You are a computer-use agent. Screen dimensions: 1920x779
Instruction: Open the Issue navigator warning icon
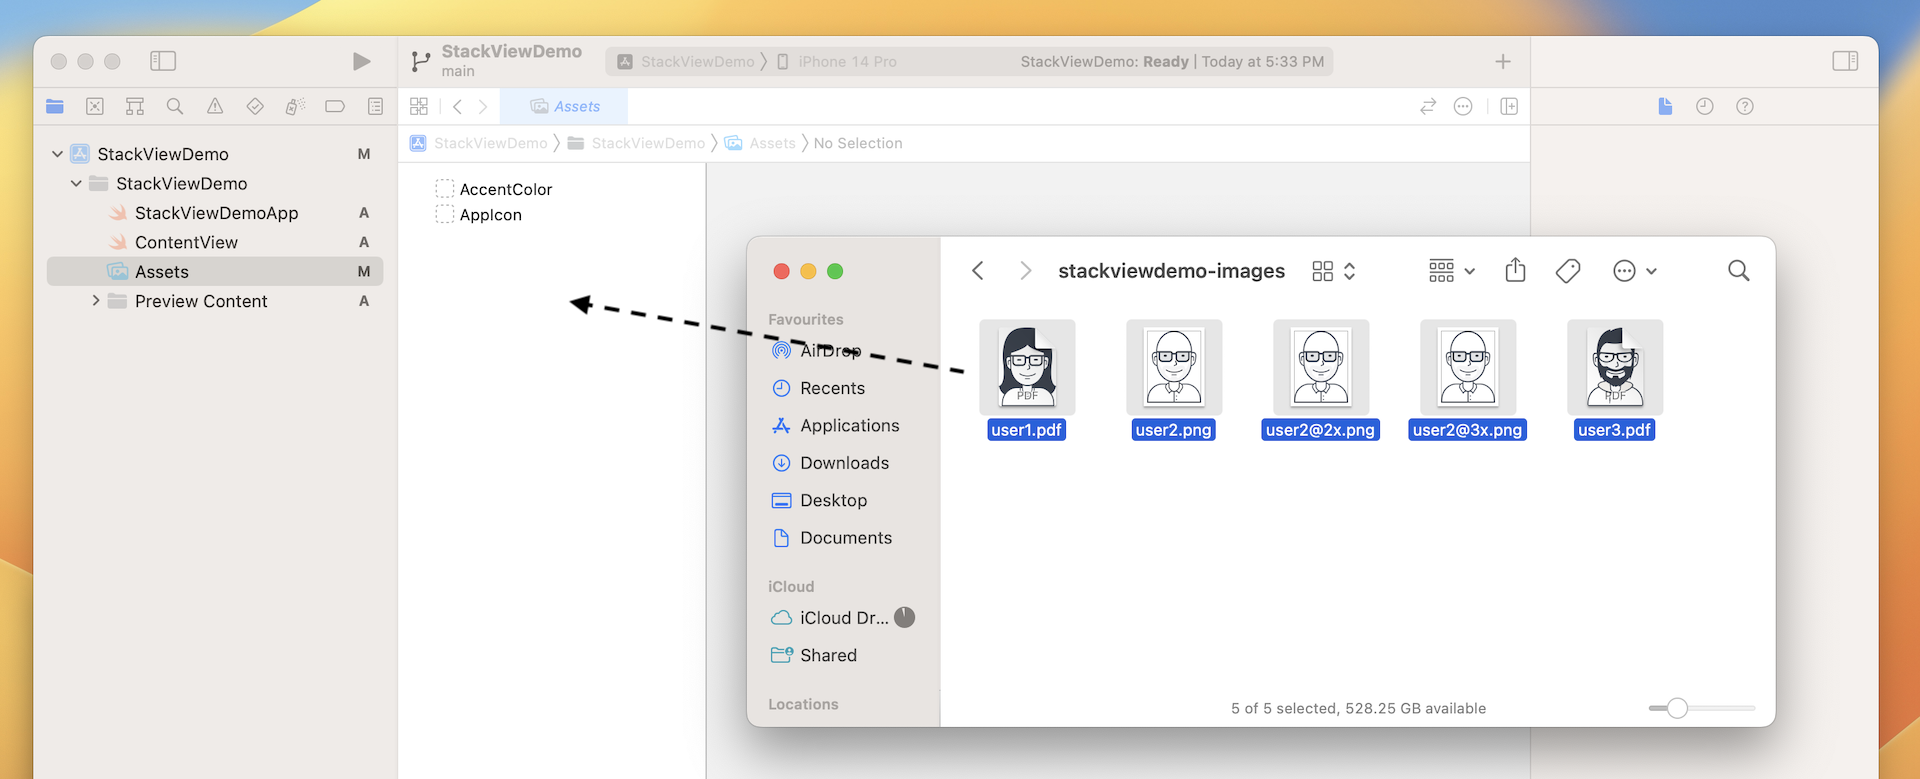pos(215,106)
